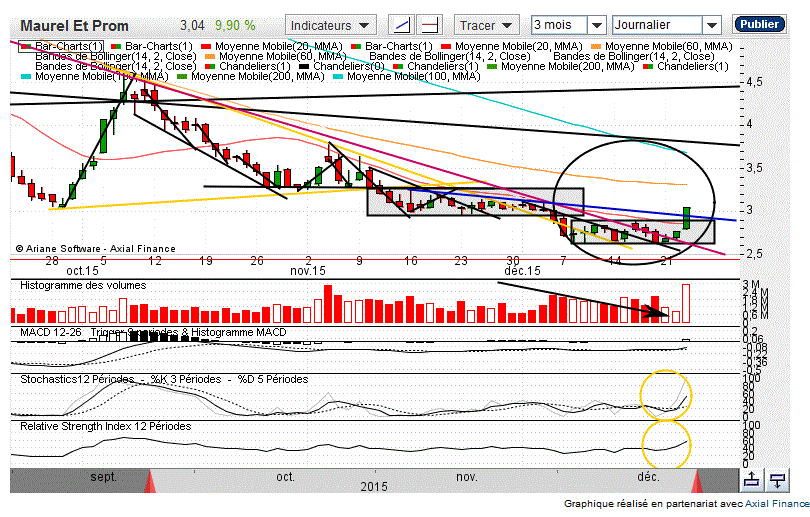Click the oct.15 date axis label
810x517 pixels.
82,271
